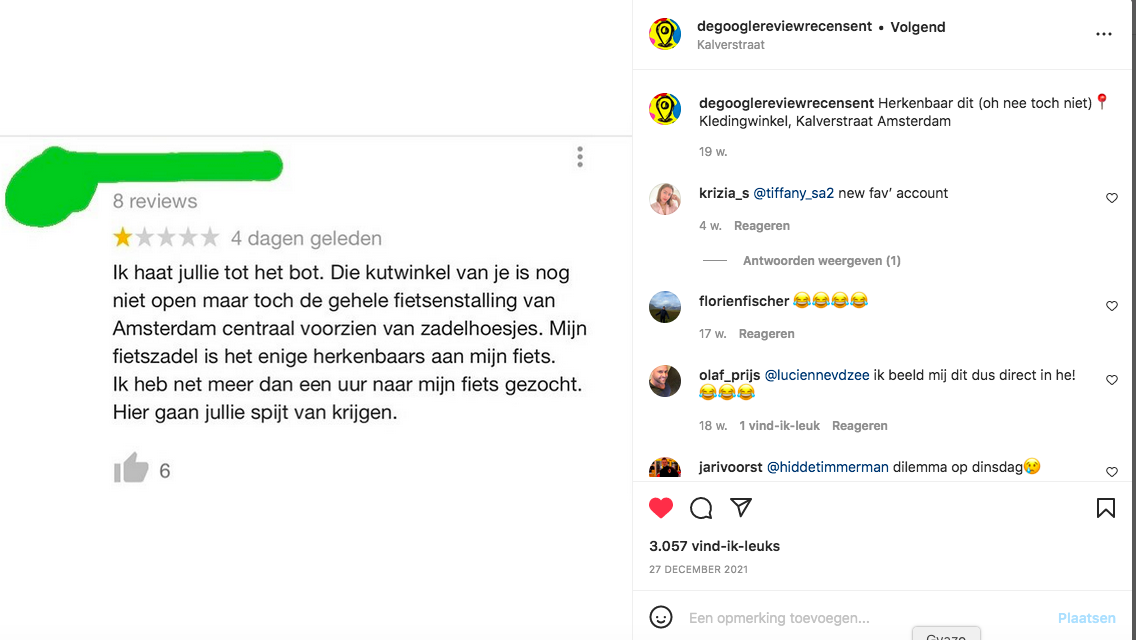Open emoji picker smiley icon

pyautogui.click(x=661, y=618)
